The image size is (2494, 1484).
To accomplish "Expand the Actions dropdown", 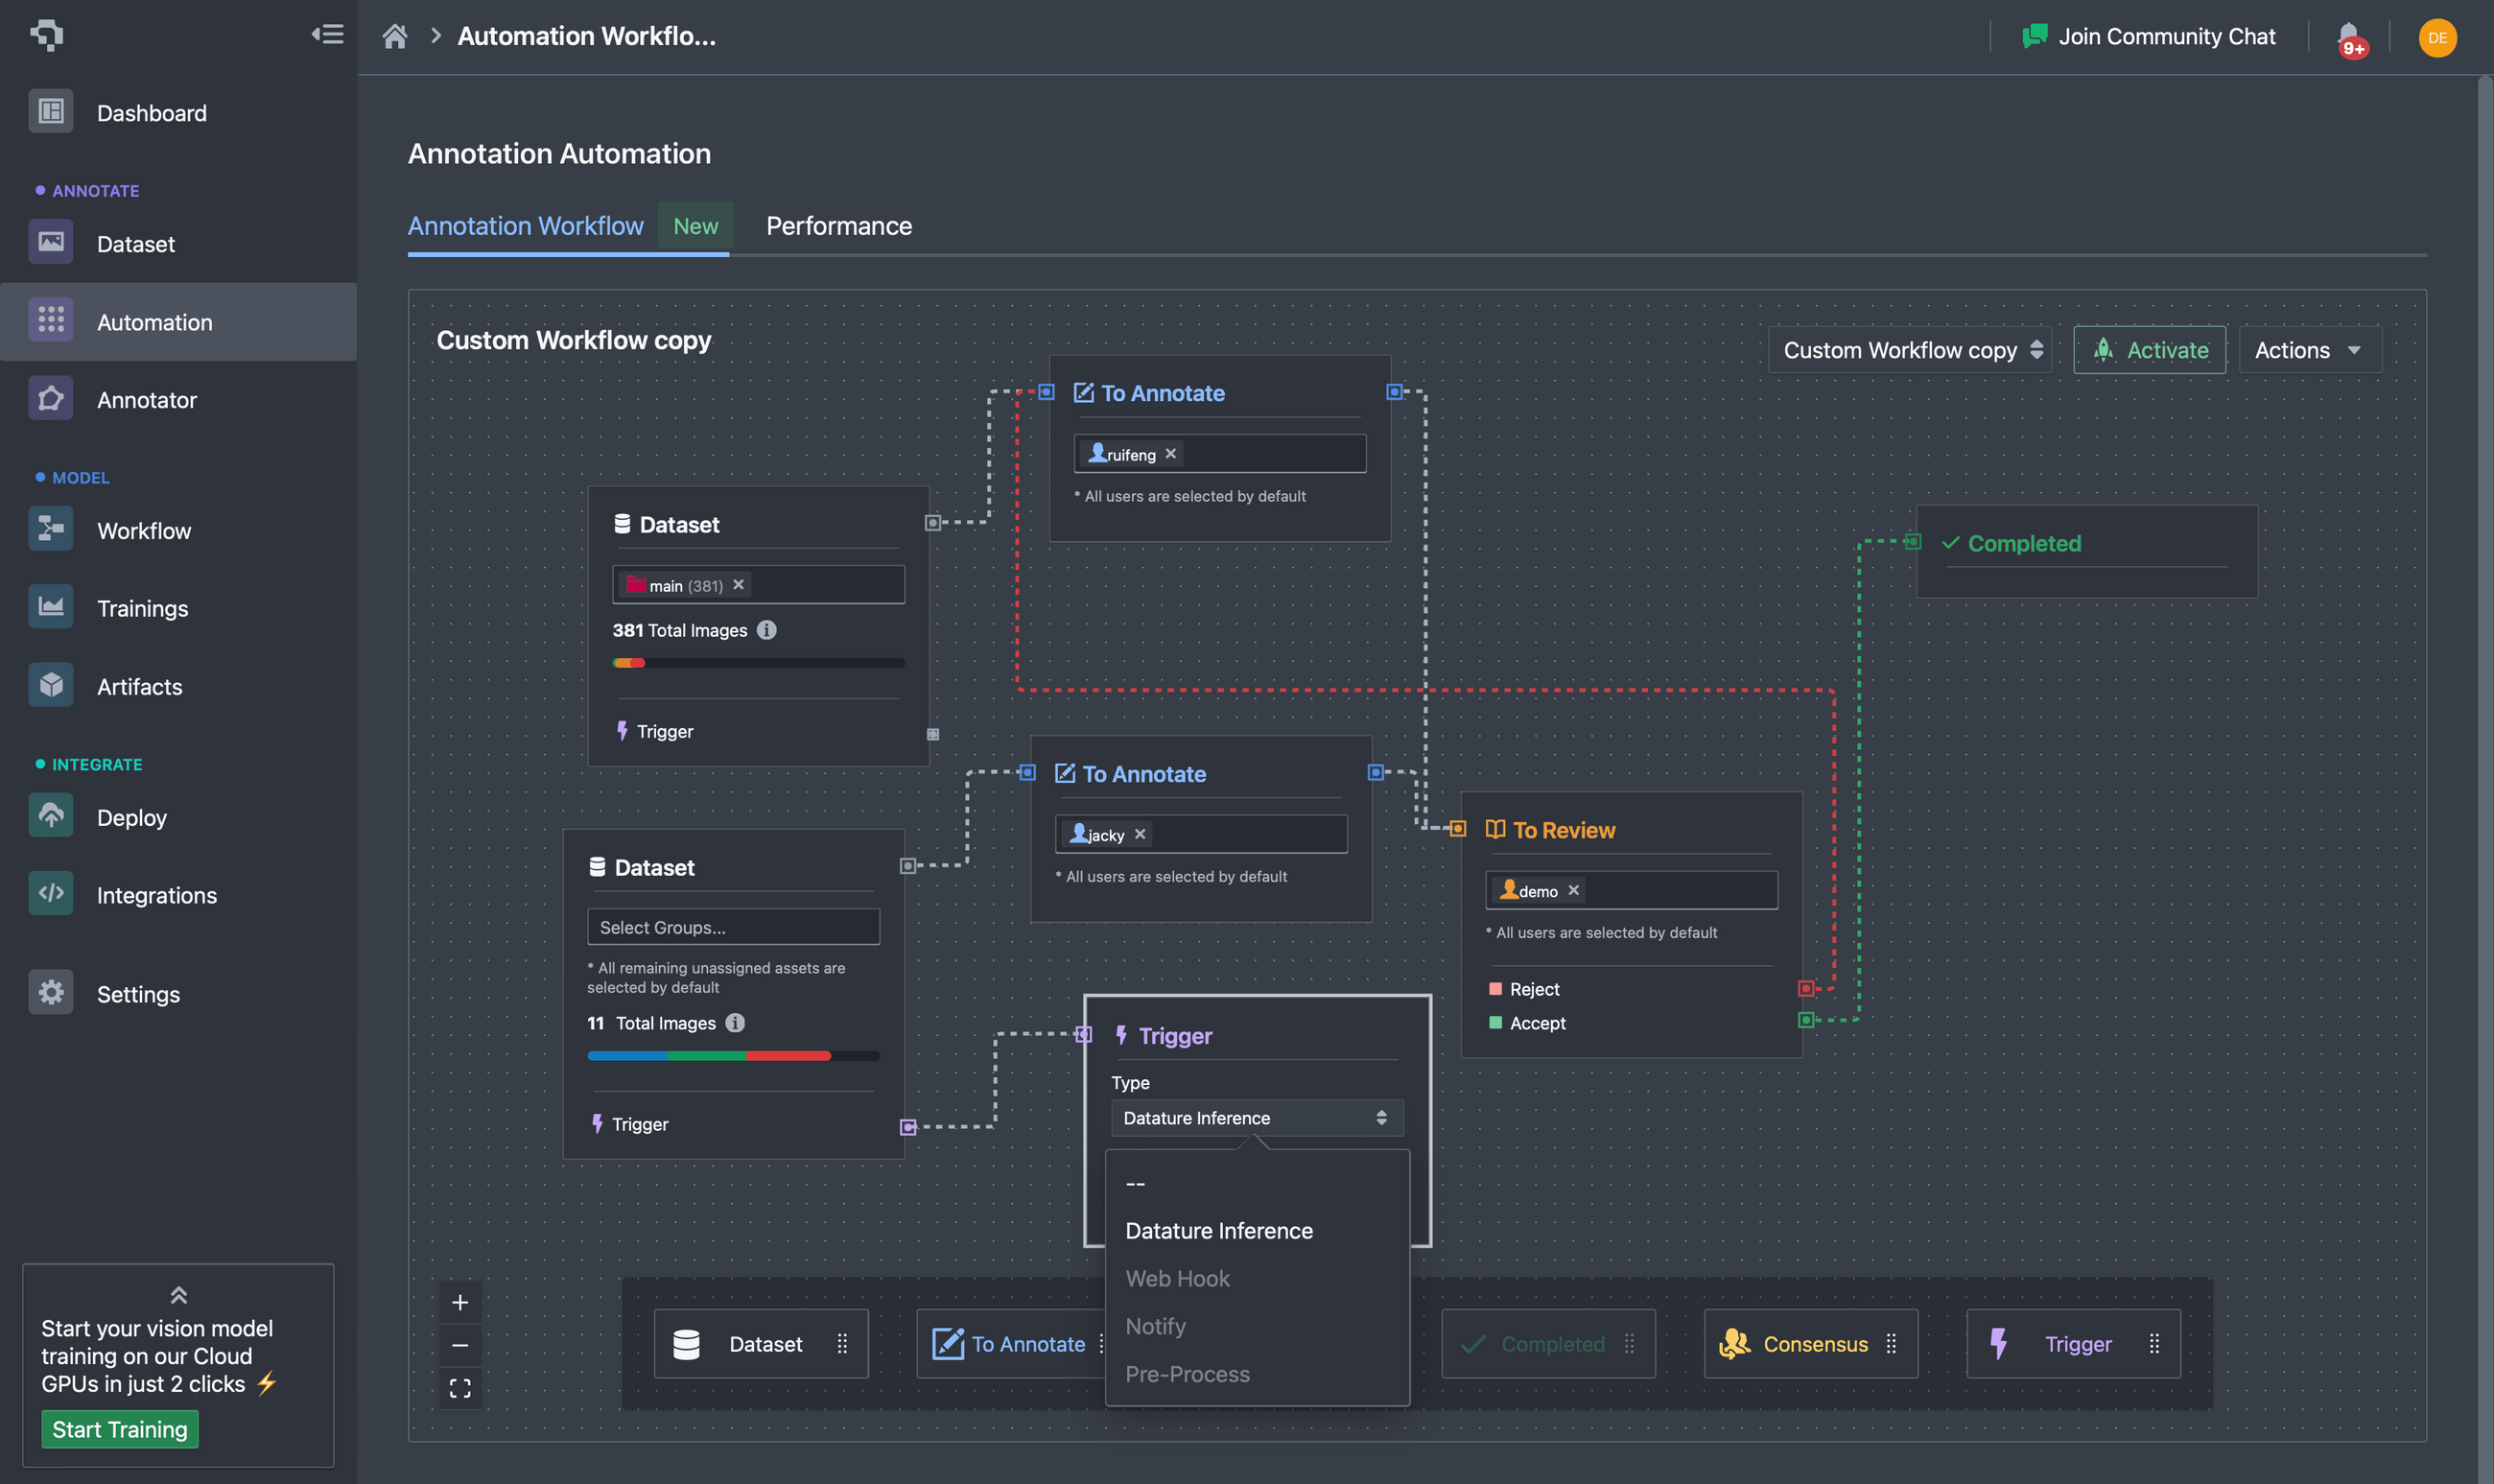I will (x=2309, y=350).
